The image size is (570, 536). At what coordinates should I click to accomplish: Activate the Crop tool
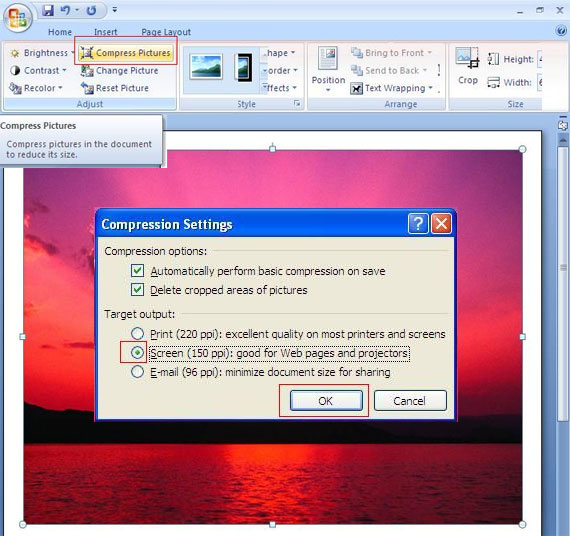pos(467,66)
